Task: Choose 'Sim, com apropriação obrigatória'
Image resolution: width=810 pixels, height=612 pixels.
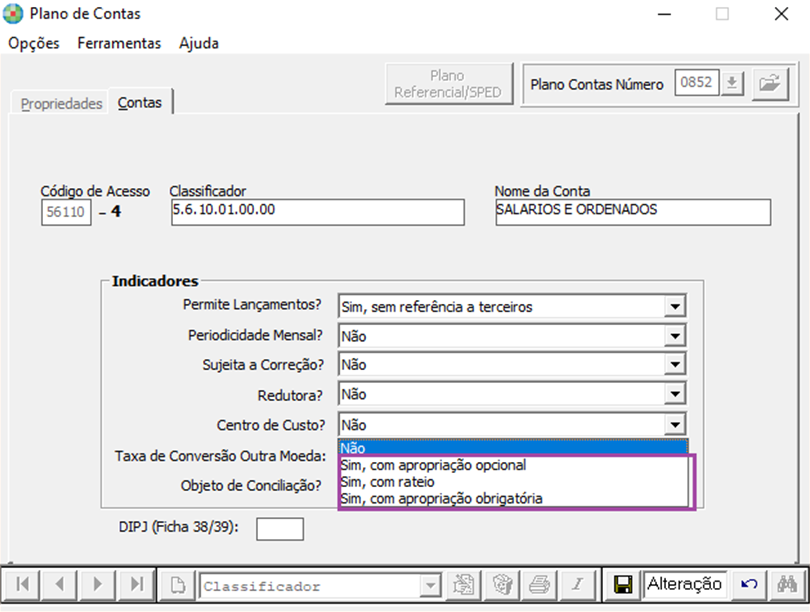Action: 513,498
